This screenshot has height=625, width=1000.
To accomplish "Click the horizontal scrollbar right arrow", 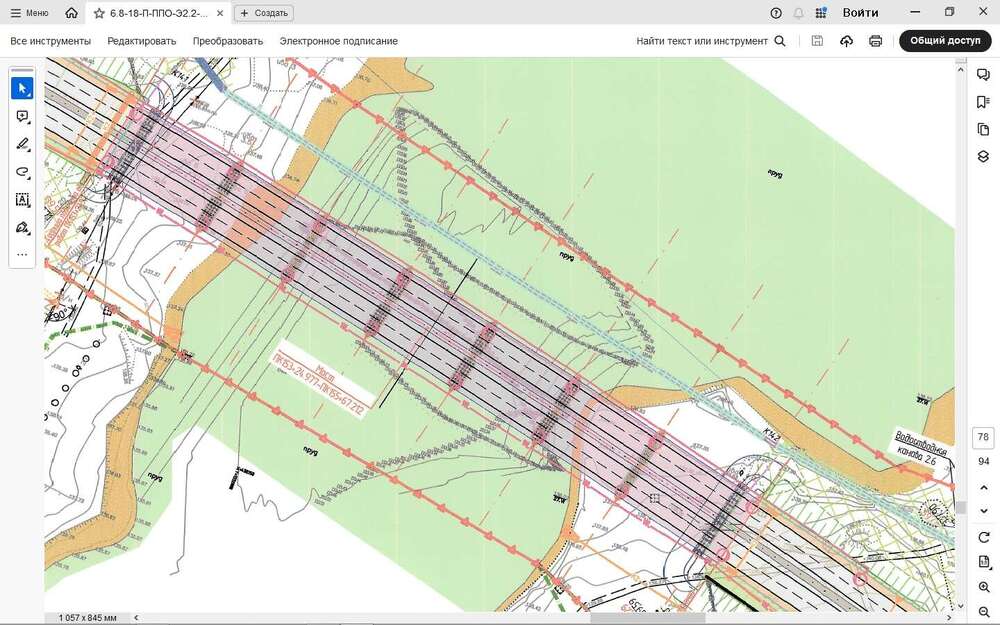I will pos(948,617).
